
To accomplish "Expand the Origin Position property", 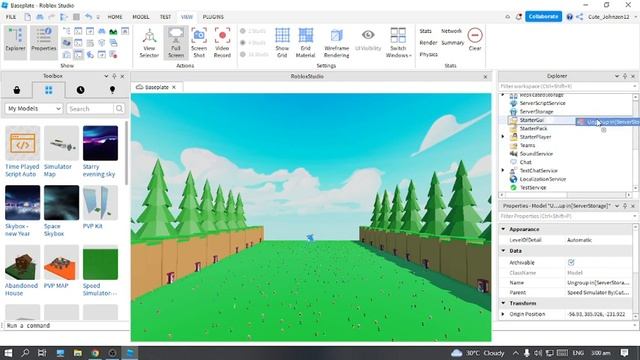I will pyautogui.click(x=503, y=314).
